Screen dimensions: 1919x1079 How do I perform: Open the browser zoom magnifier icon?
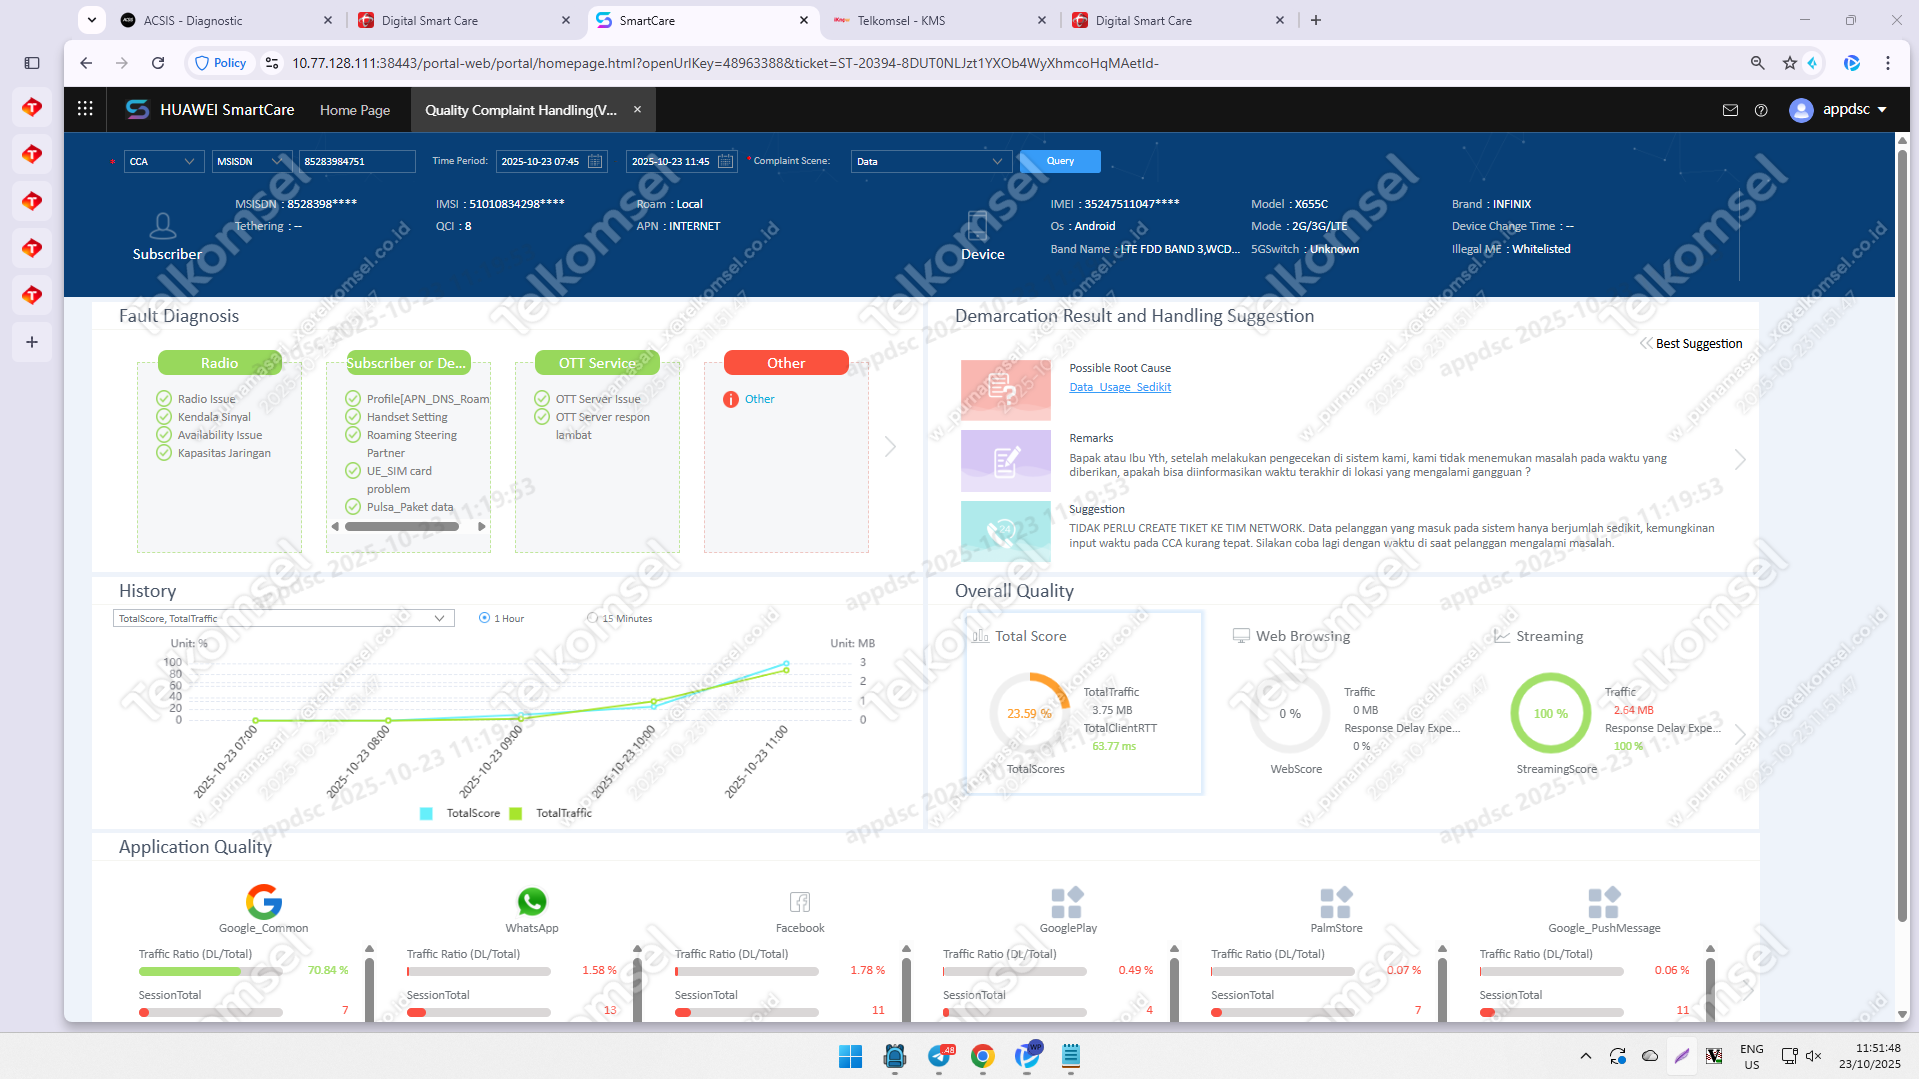tap(1757, 63)
